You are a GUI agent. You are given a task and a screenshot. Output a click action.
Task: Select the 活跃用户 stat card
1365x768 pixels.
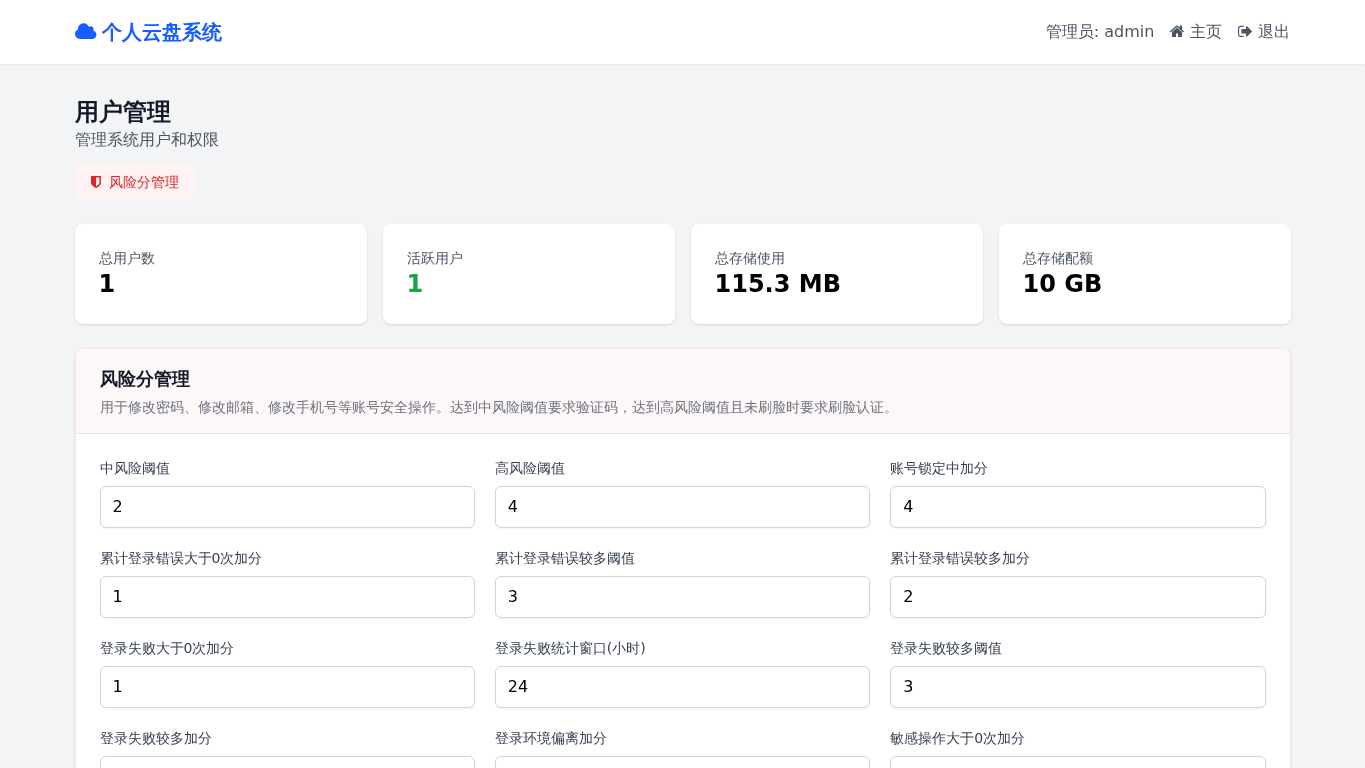coord(529,274)
